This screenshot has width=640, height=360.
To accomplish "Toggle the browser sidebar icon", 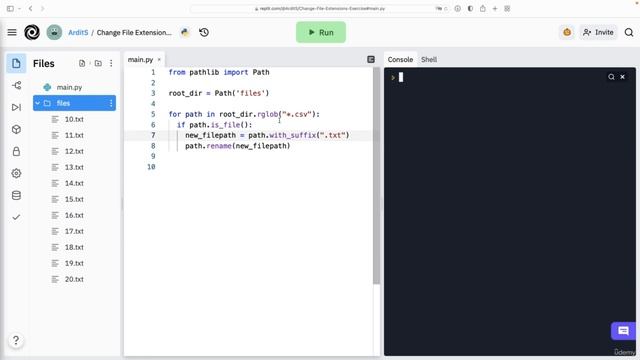I will pyautogui.click(x=10, y=8).
